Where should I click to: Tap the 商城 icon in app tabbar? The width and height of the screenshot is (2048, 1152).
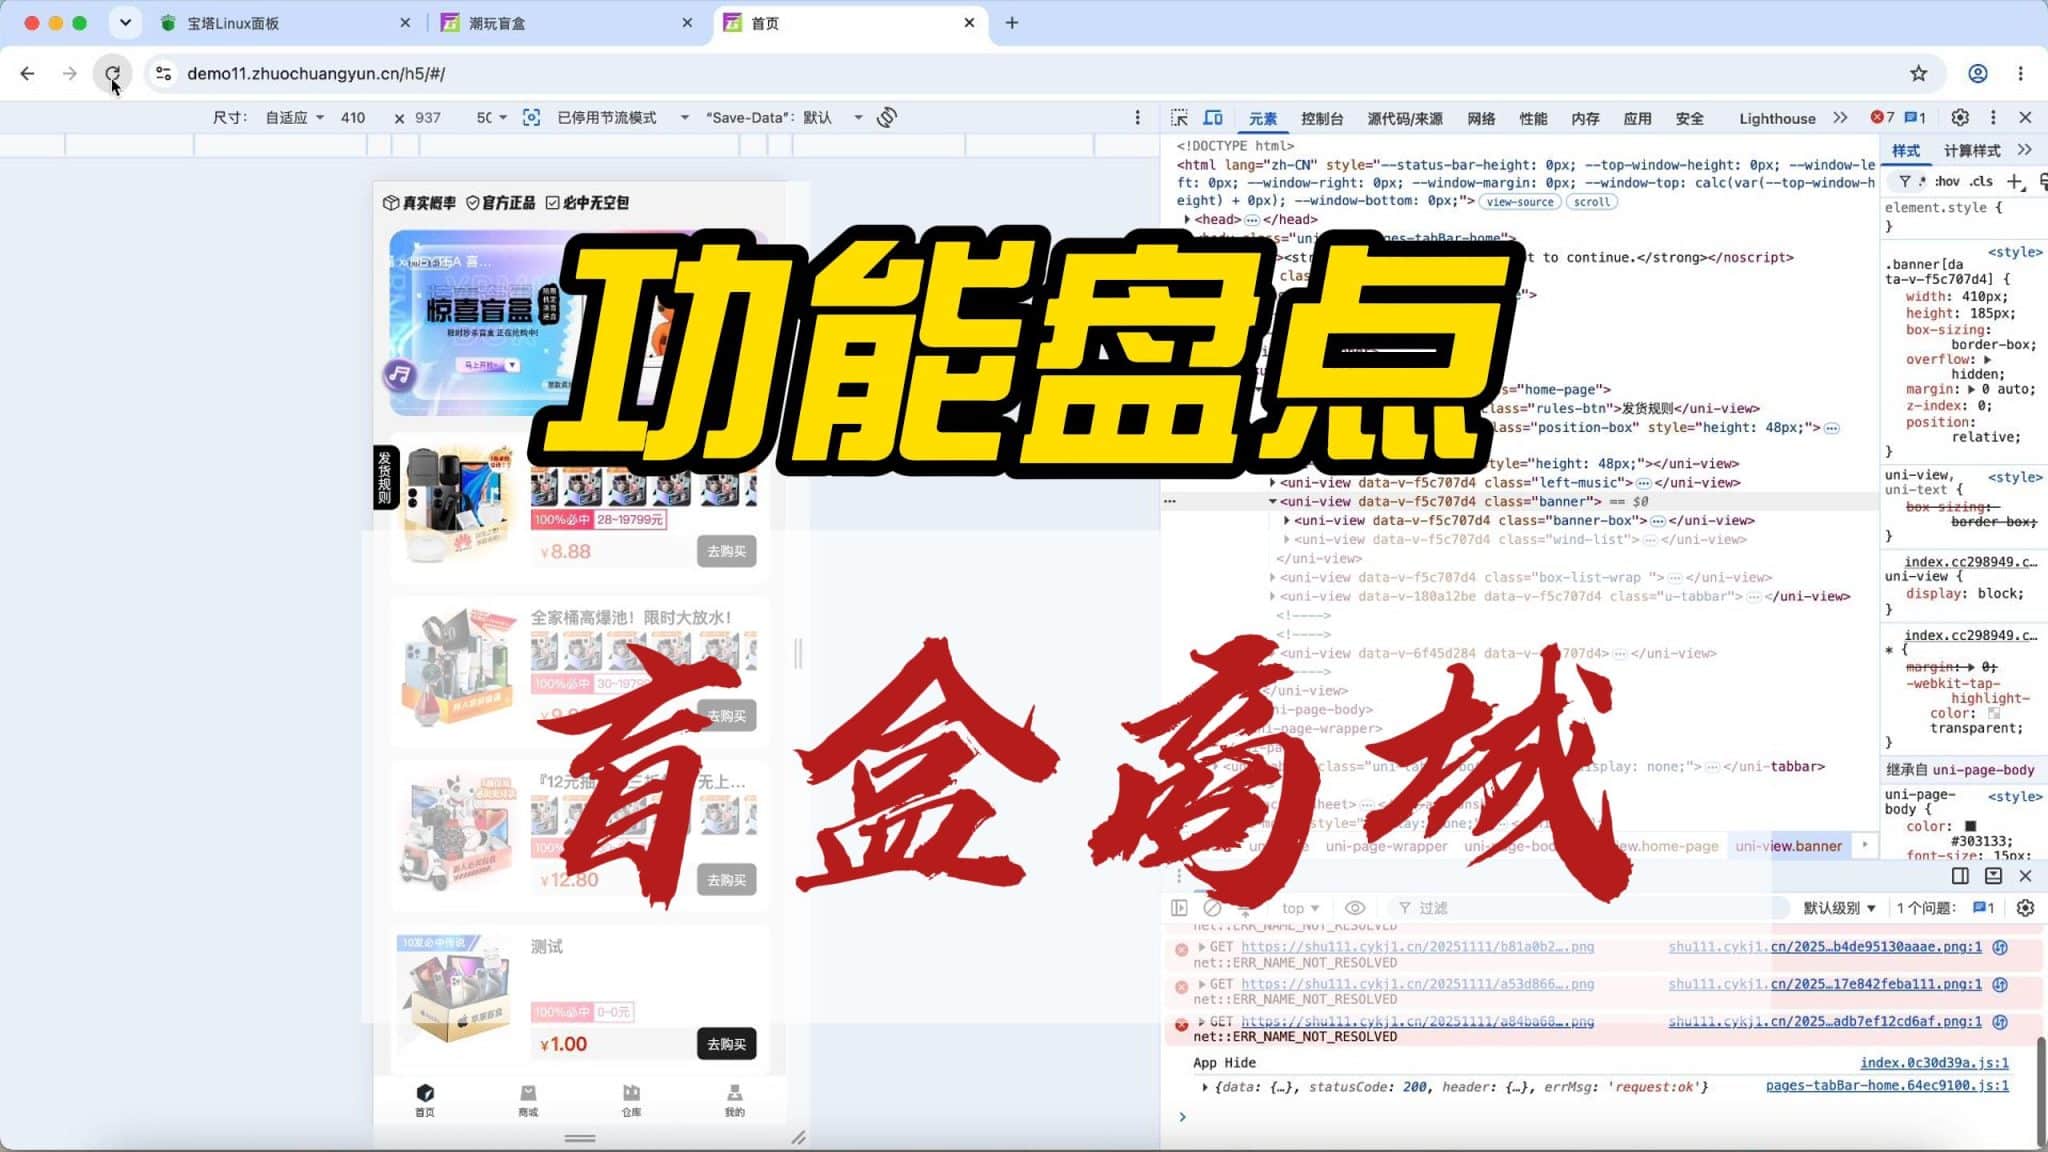(528, 1099)
